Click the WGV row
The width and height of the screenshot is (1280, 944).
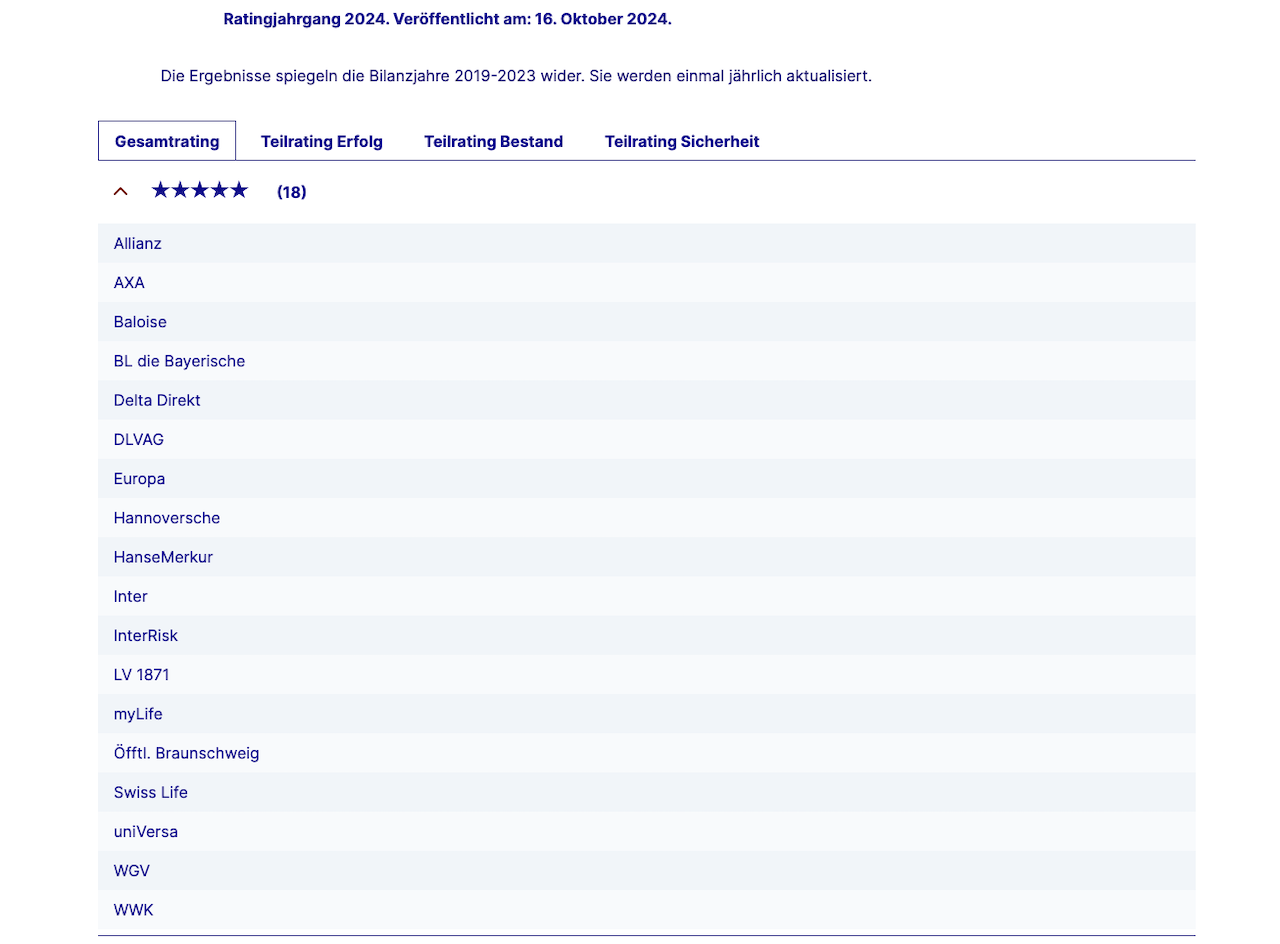(647, 870)
